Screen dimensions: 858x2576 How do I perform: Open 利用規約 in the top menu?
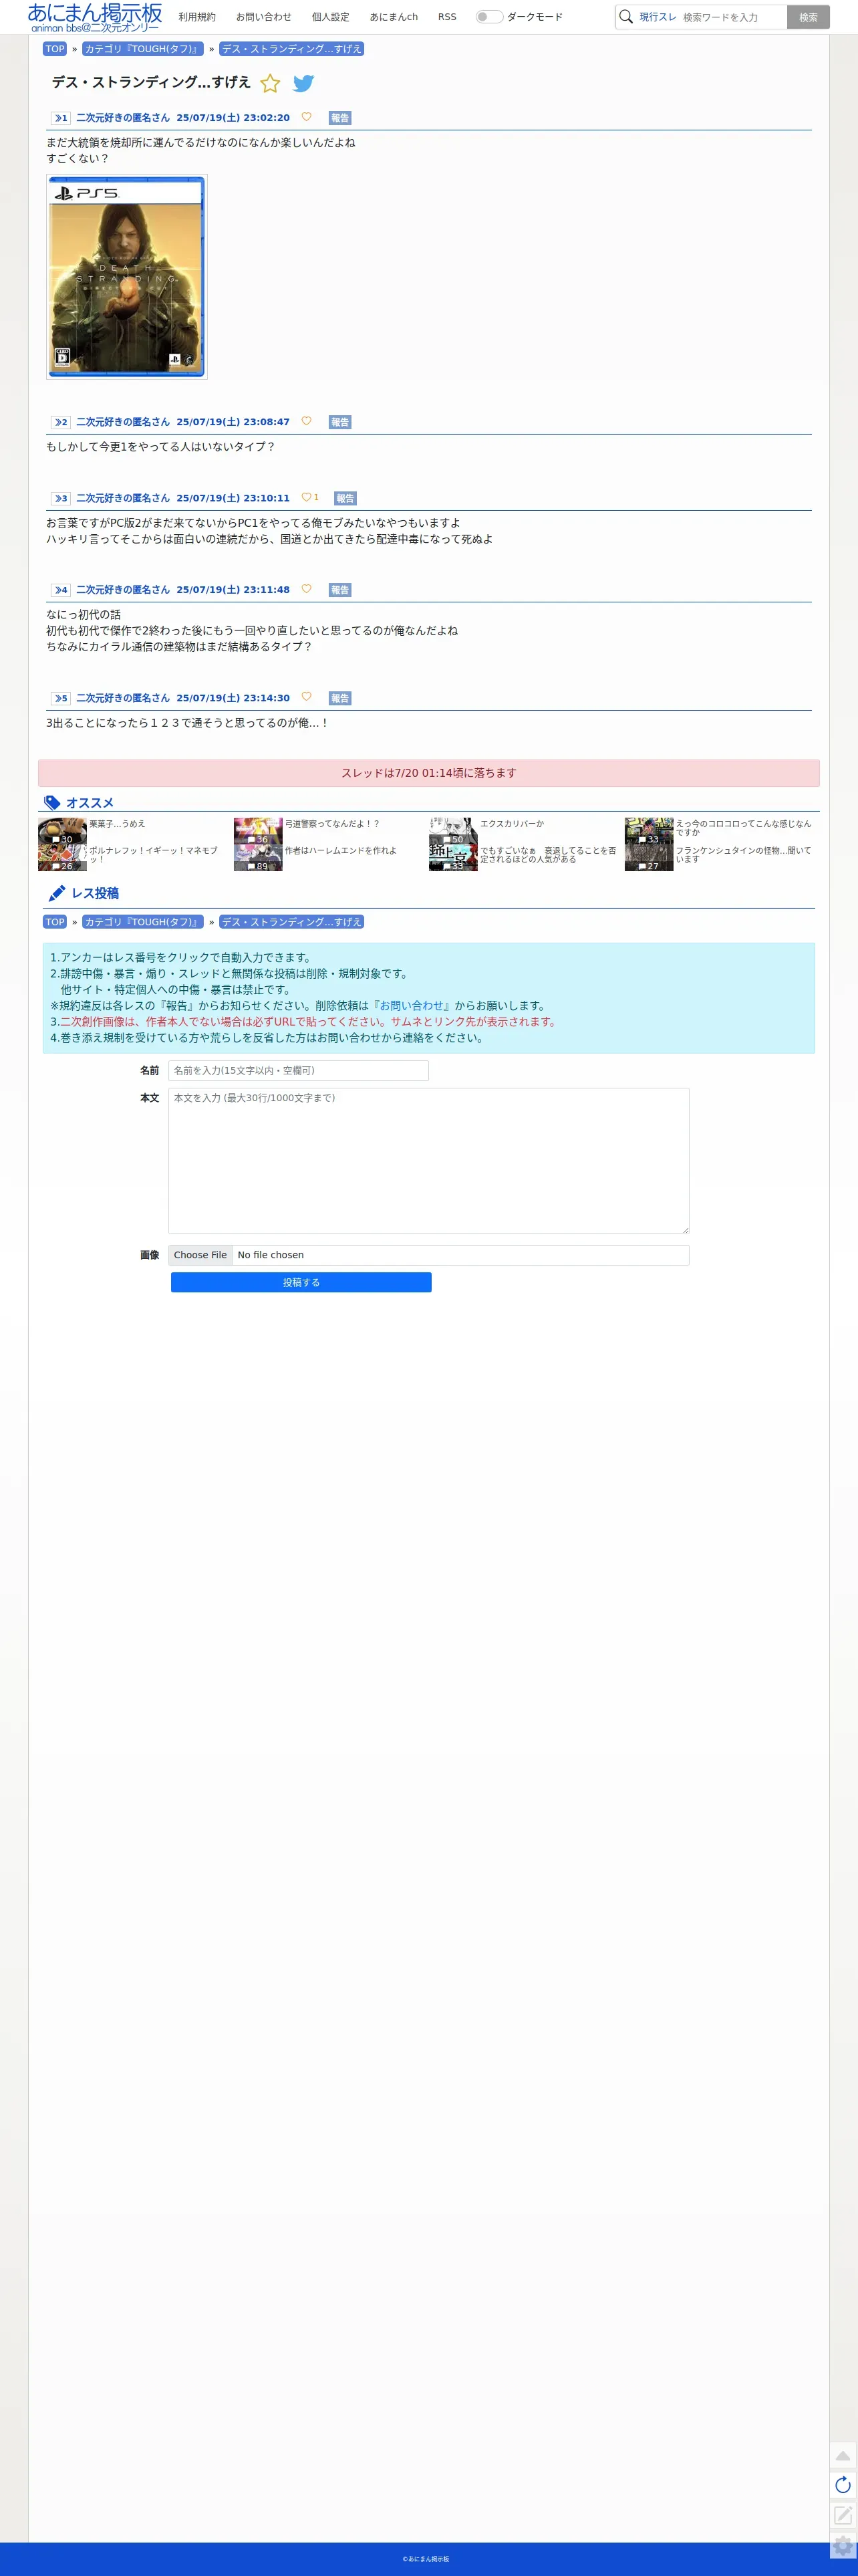pyautogui.click(x=197, y=17)
